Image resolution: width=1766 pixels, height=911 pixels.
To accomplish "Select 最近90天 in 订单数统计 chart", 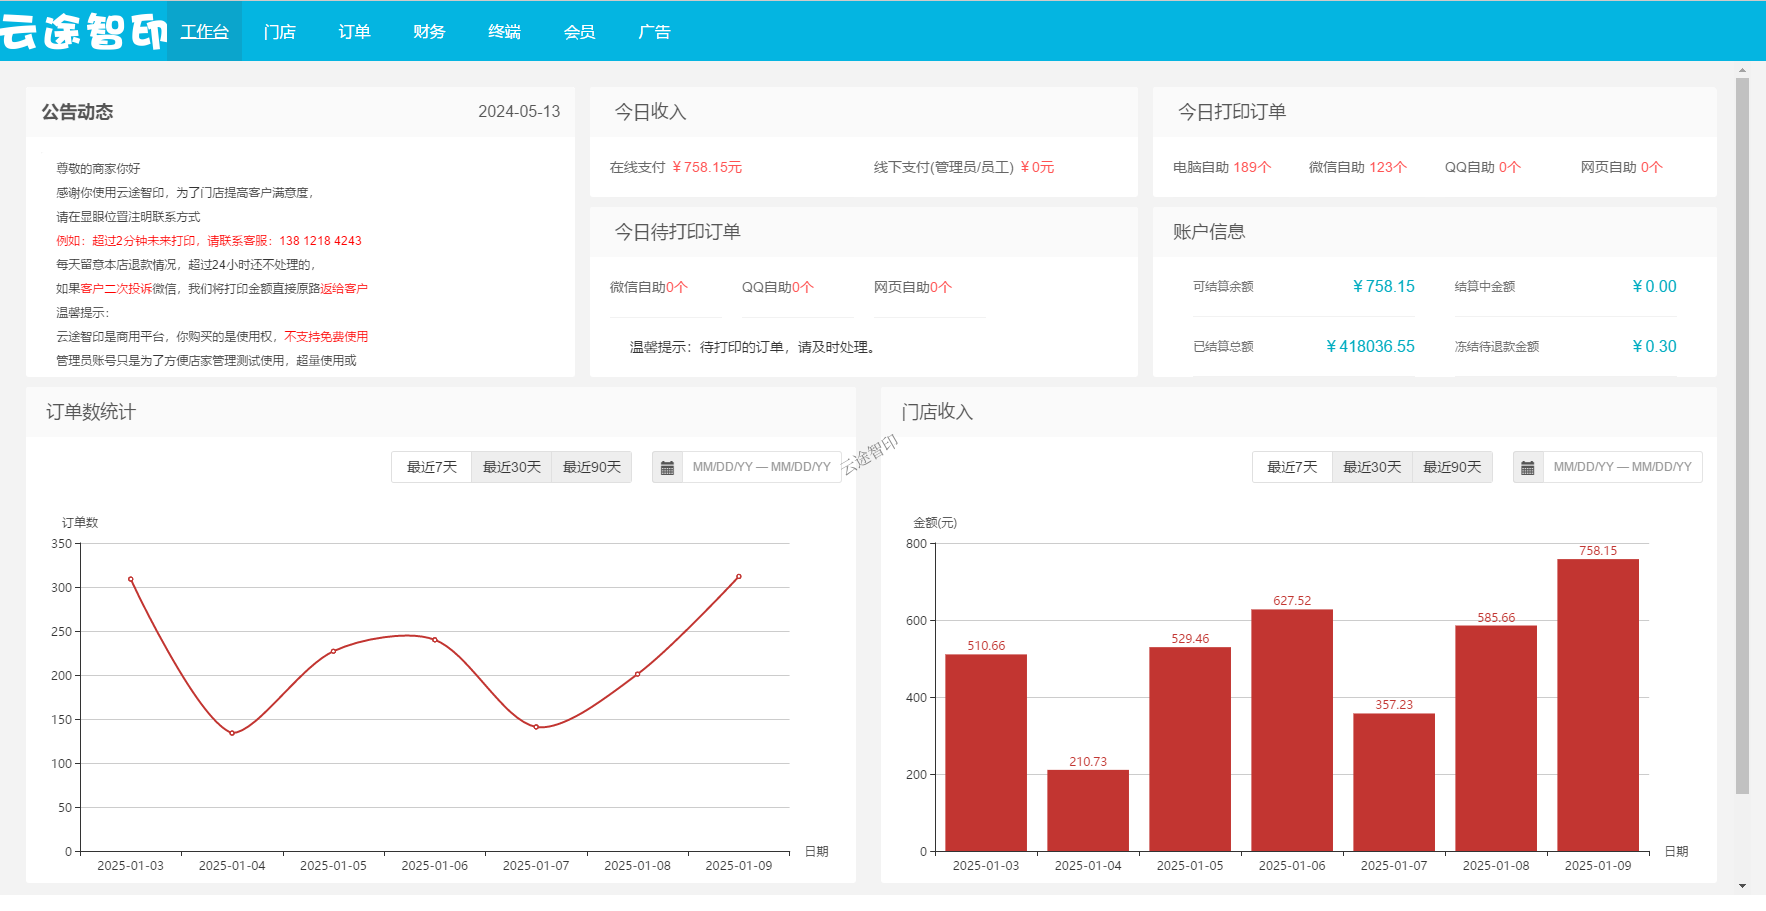I will pyautogui.click(x=592, y=467).
